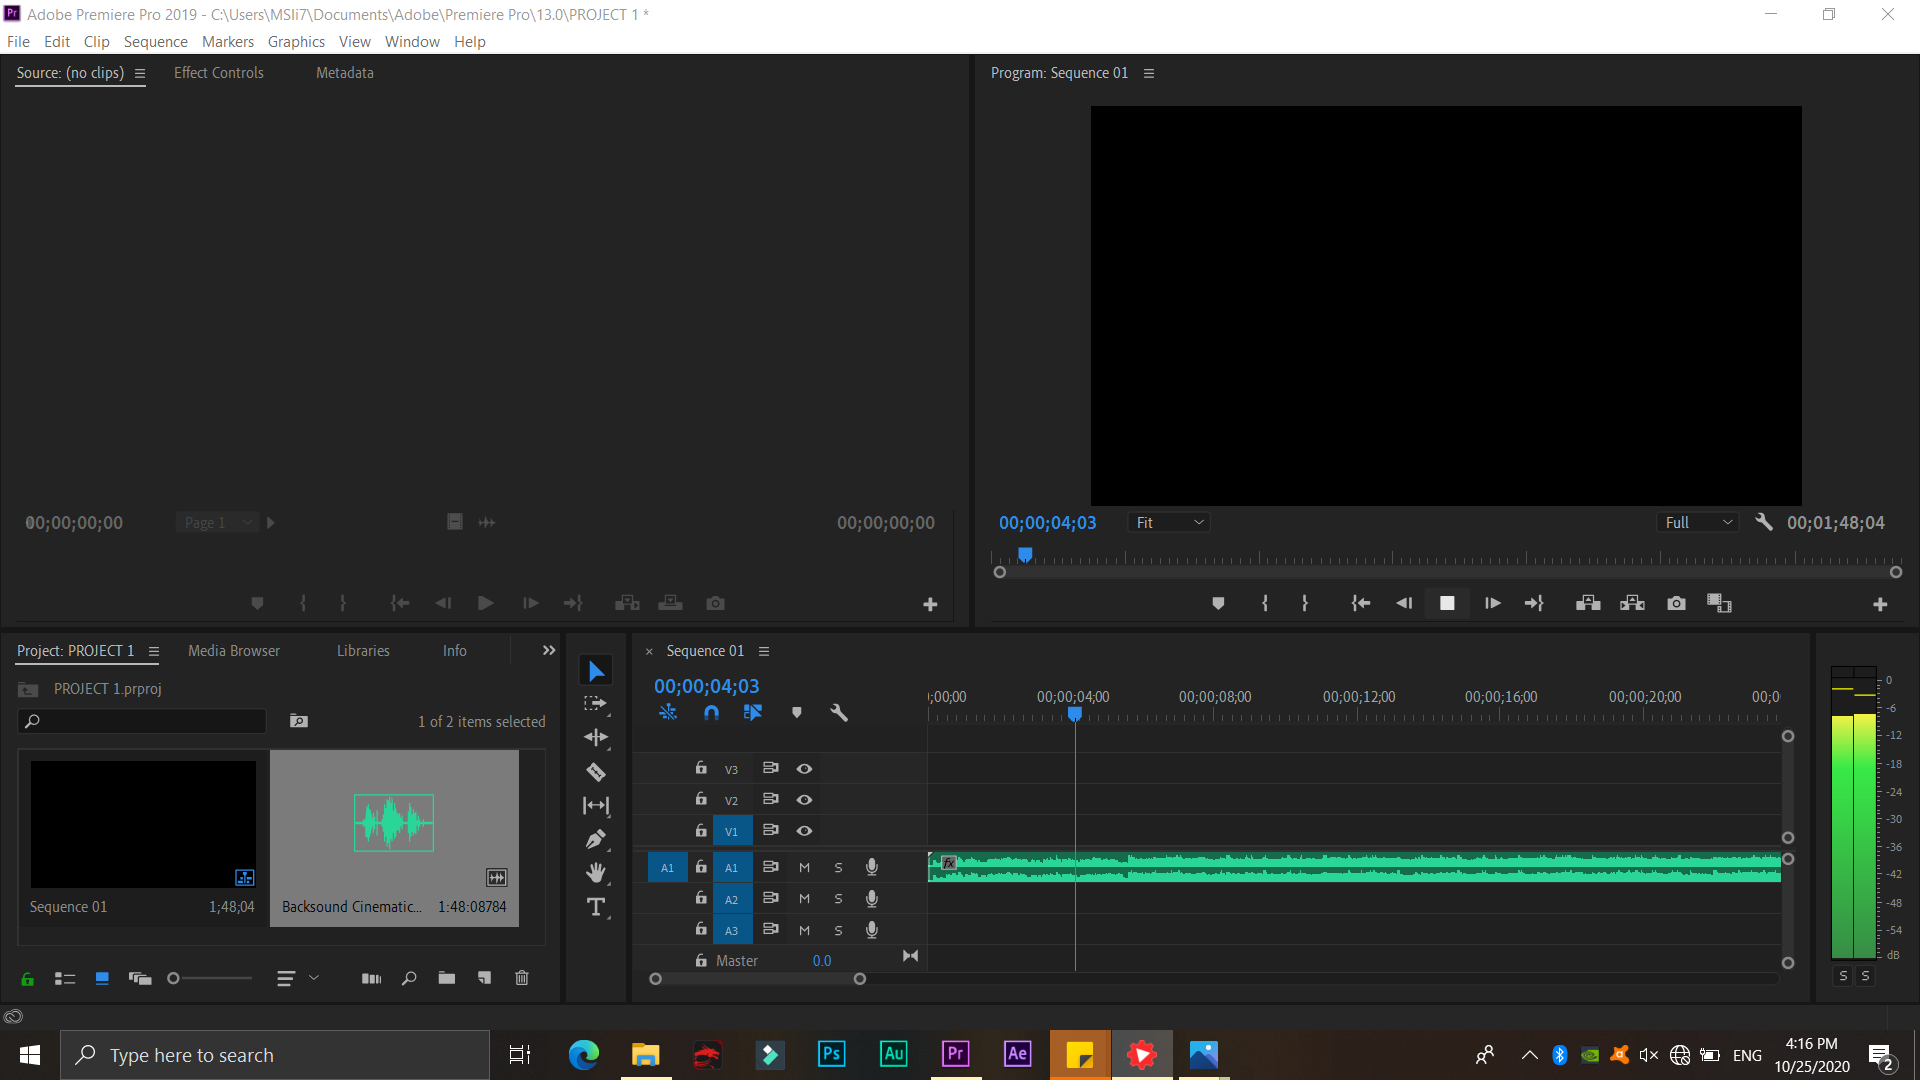
Task: Open the Sequence menu
Action: 155,41
